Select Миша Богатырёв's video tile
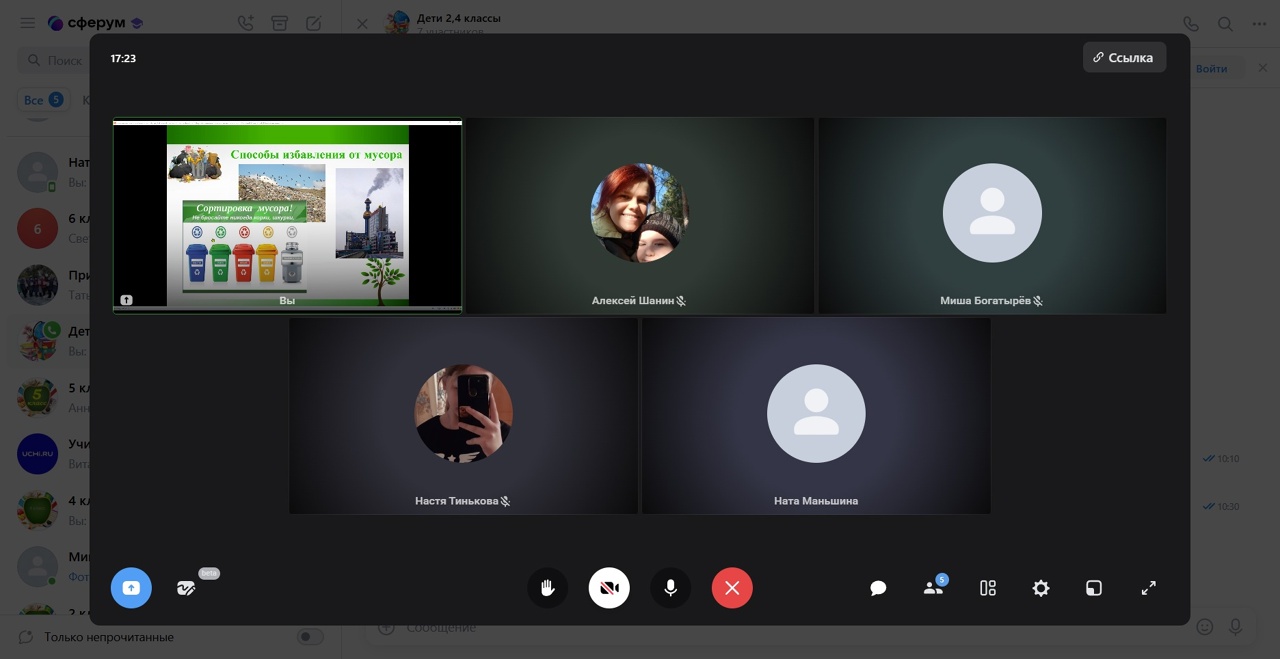 [x=992, y=215]
